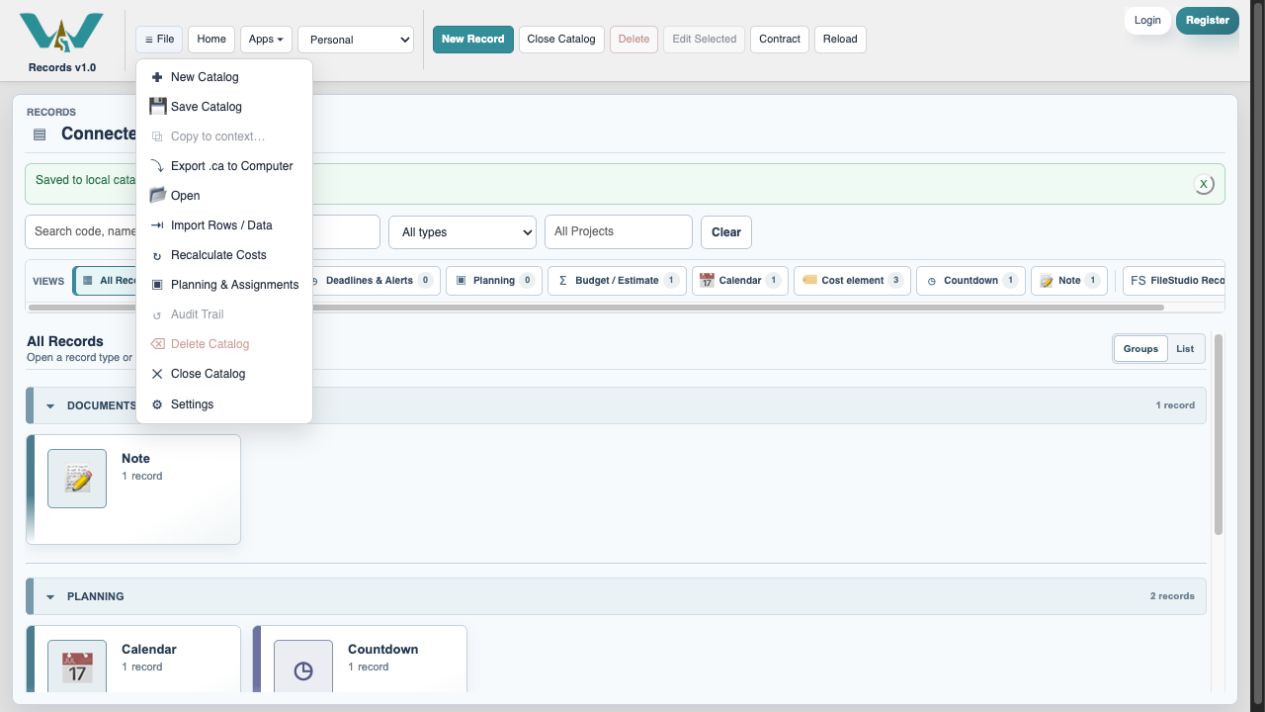Viewport: 1265px width, 712px height.
Task: Click the tag icon in Cost element chip
Action: pyautogui.click(x=809, y=280)
